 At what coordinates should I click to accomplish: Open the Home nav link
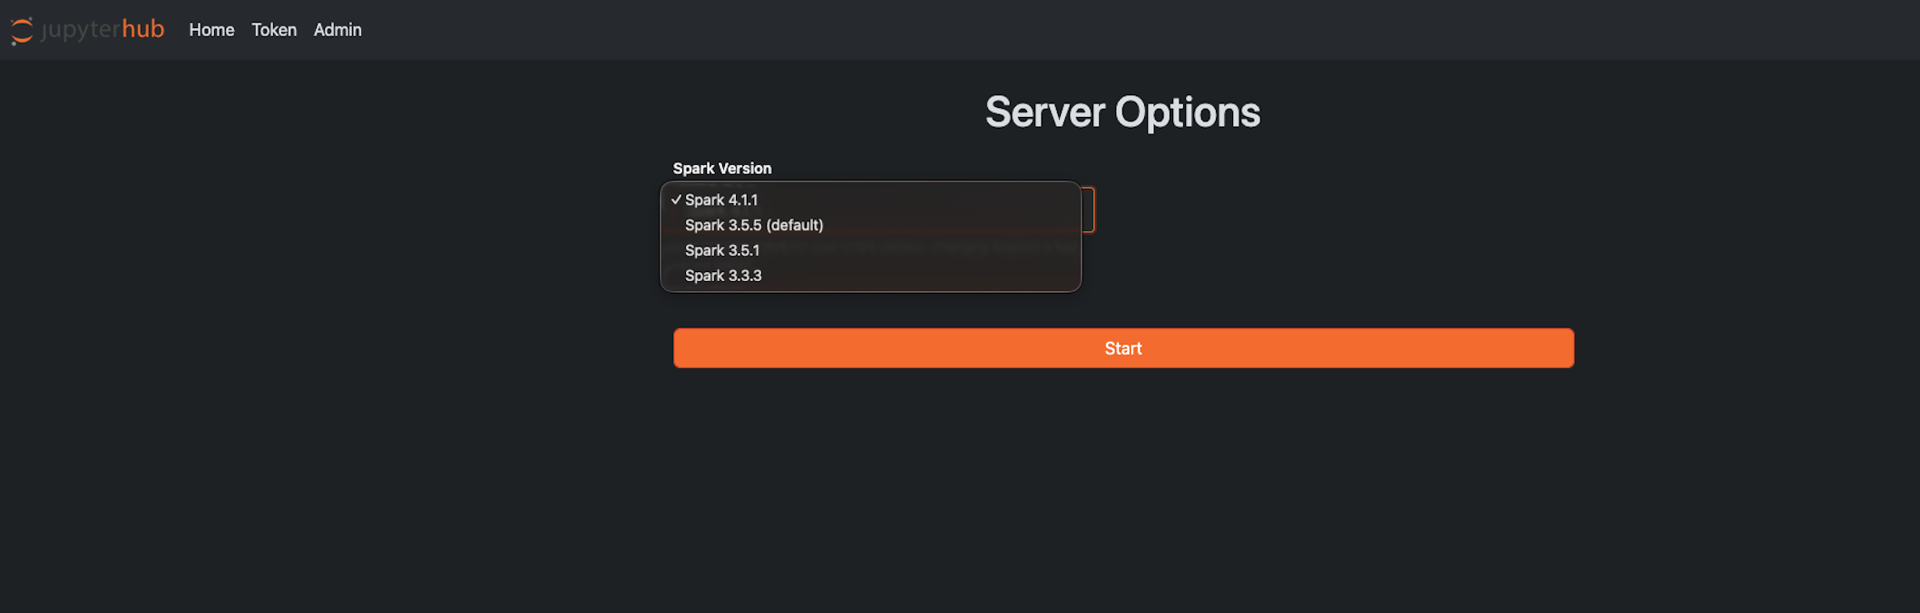point(211,30)
